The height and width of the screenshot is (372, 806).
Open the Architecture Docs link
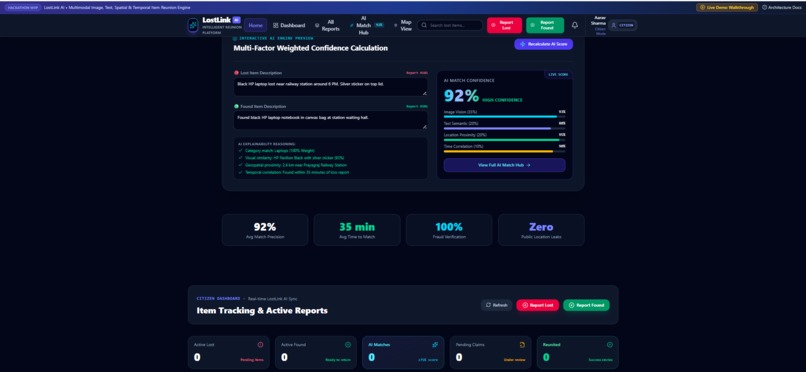pyautogui.click(x=782, y=8)
